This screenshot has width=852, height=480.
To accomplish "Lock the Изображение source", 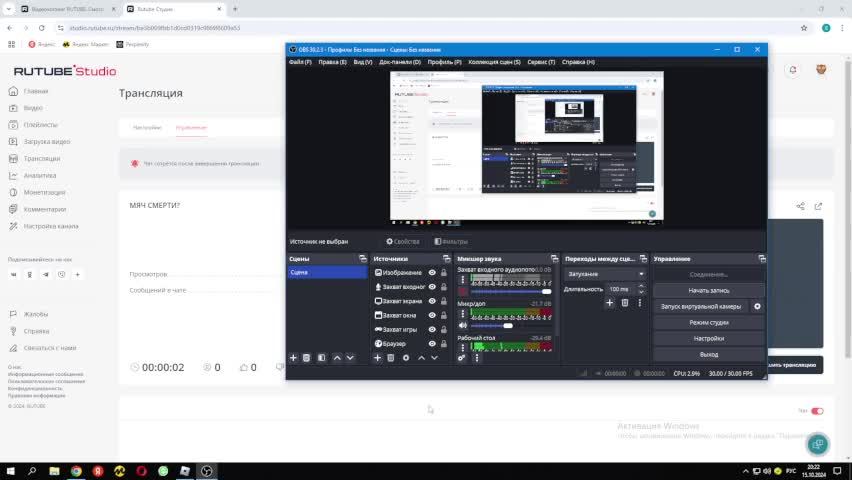I will (444, 272).
